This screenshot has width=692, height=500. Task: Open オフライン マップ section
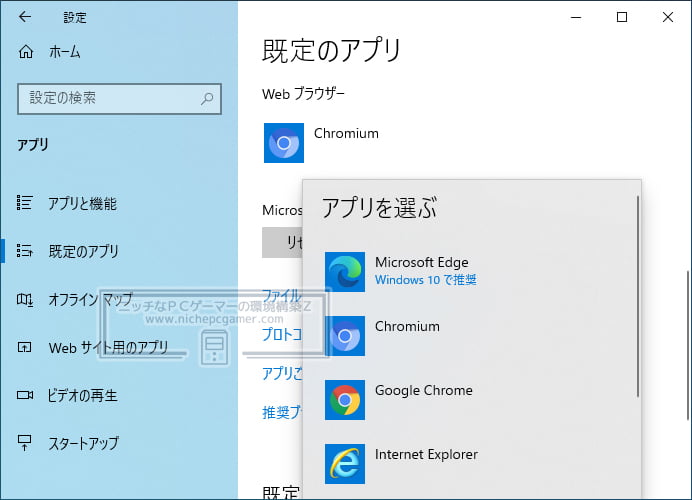pos(90,300)
